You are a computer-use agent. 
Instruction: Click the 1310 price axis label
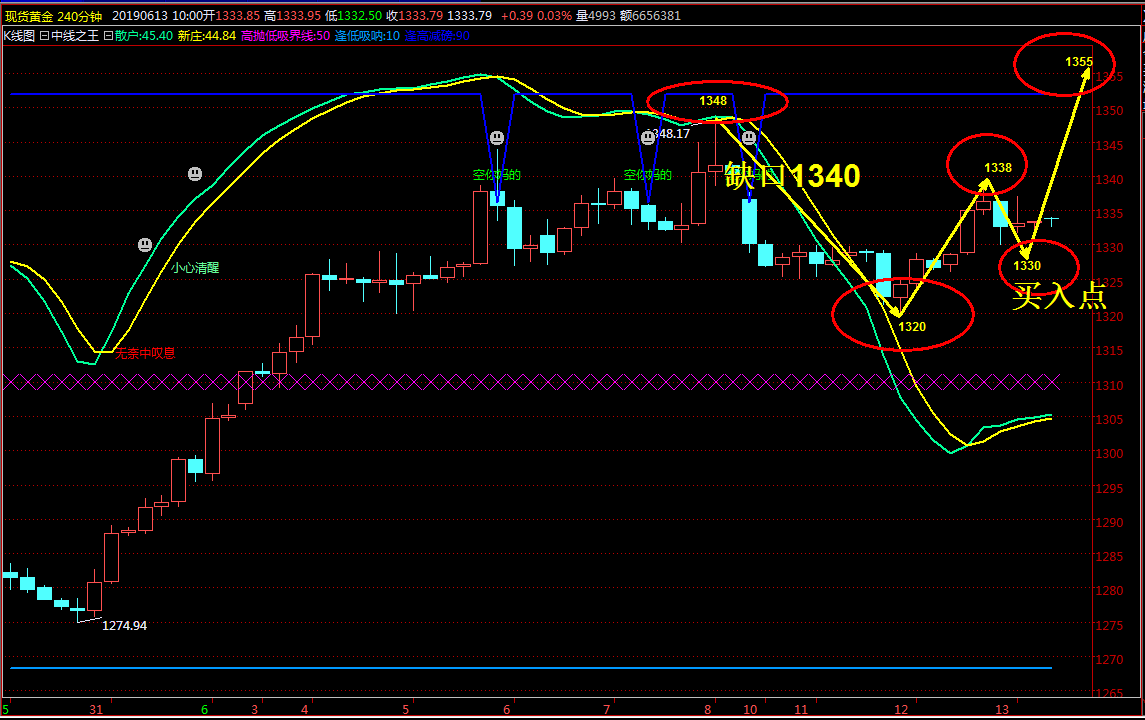click(x=1109, y=385)
